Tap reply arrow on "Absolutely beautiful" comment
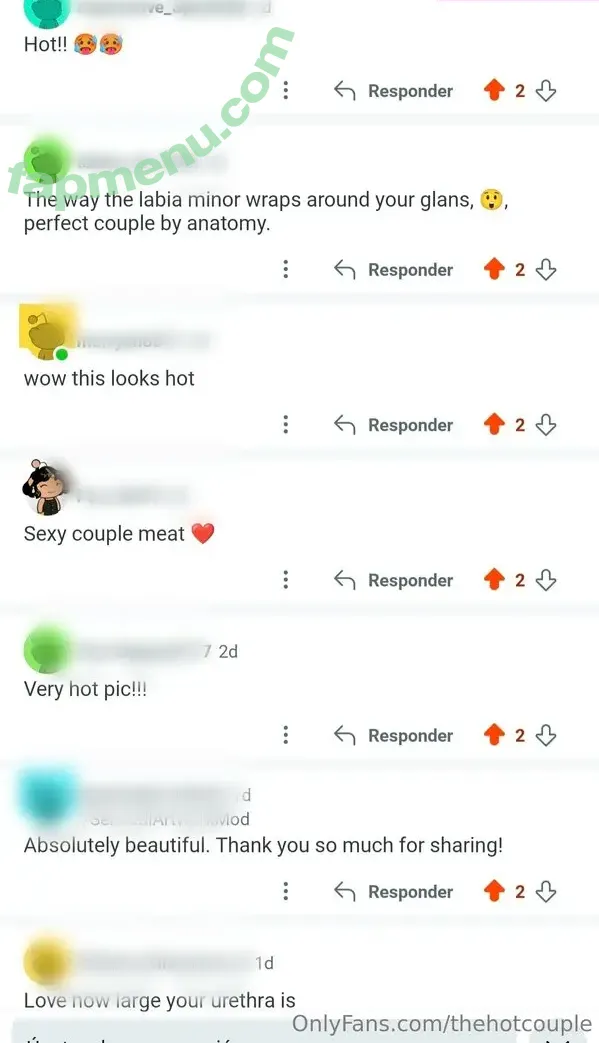This screenshot has height=1043, width=599. point(344,891)
